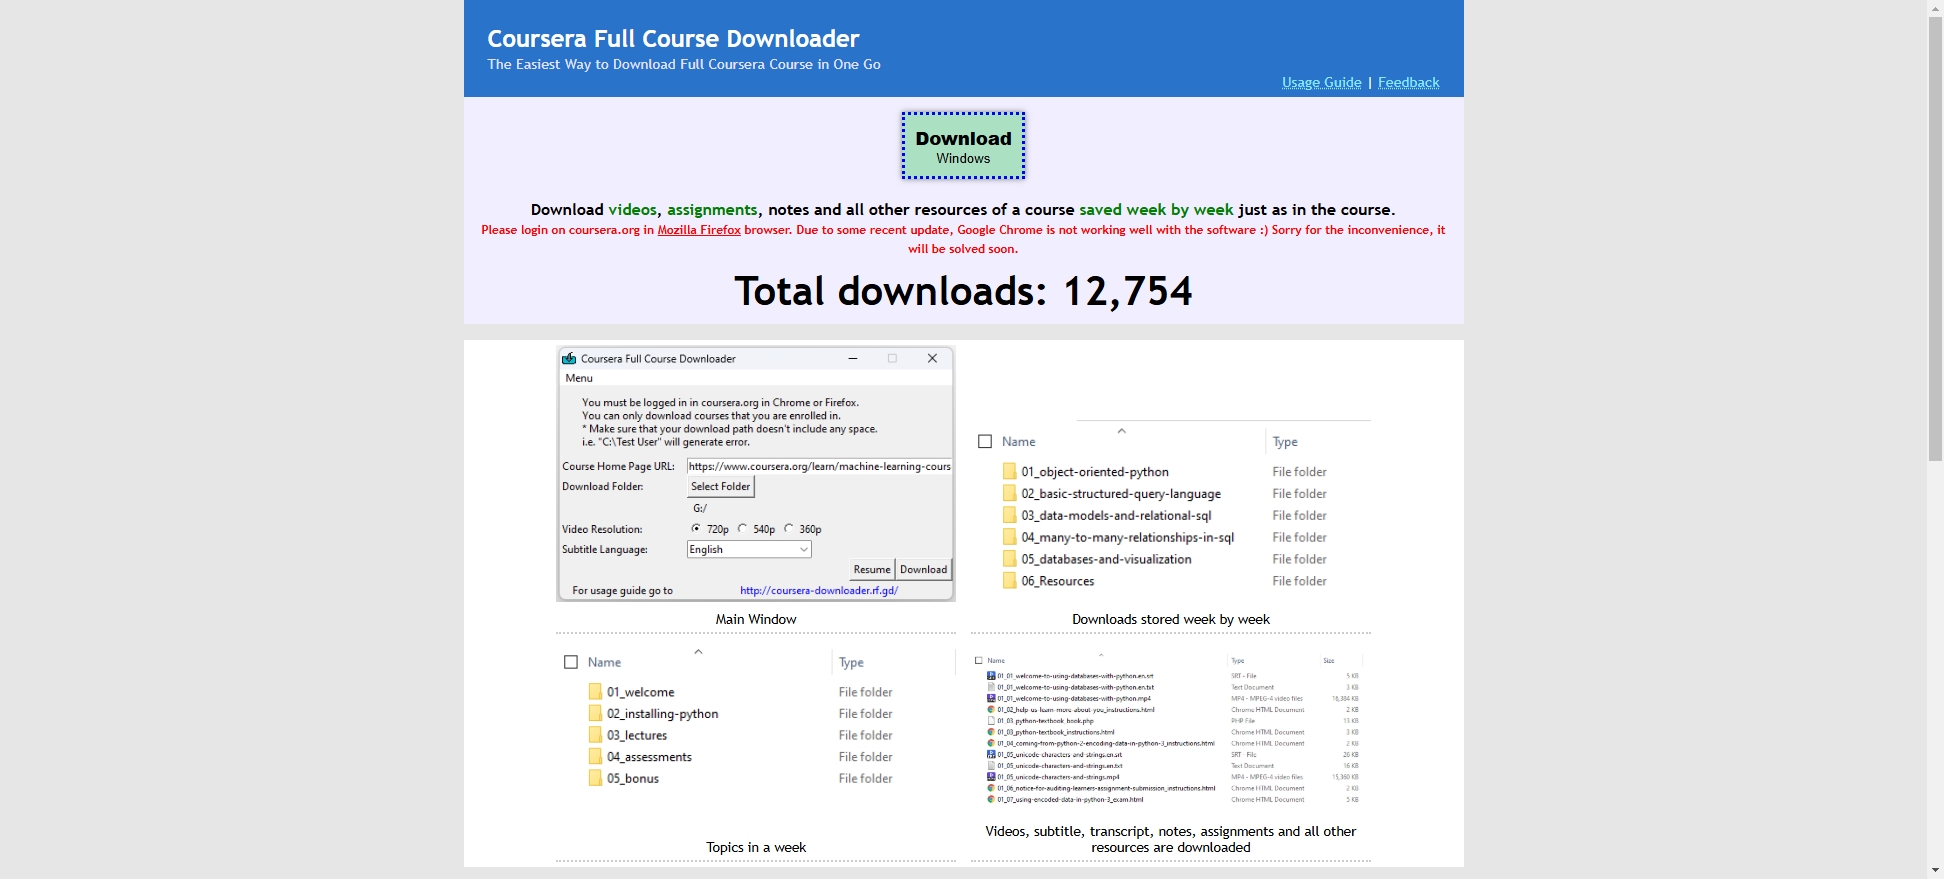Click the page scrollbar down arrow
1944x879 pixels.
point(1935,870)
